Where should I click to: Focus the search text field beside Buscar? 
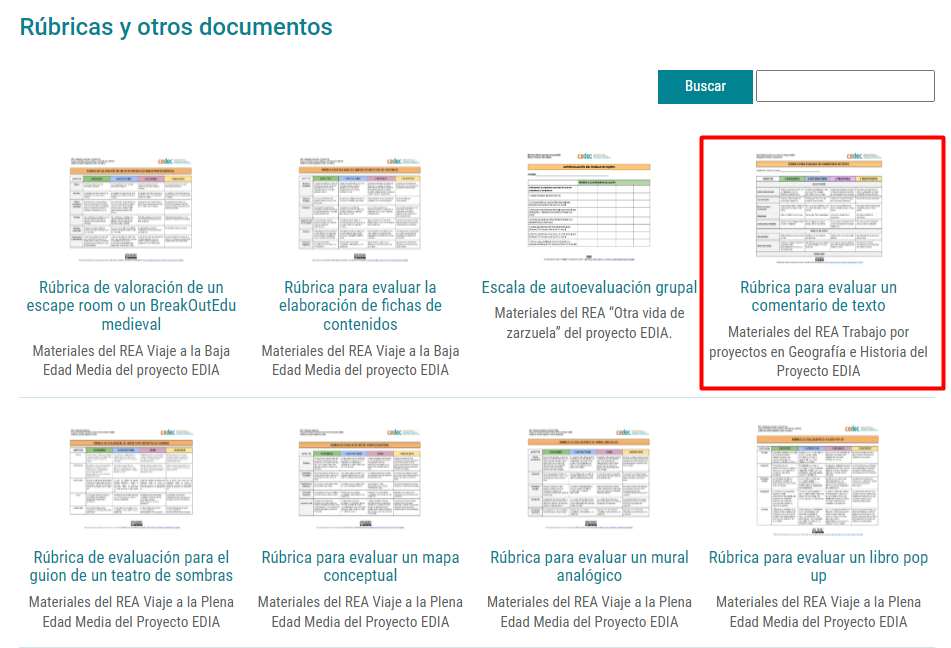[845, 86]
